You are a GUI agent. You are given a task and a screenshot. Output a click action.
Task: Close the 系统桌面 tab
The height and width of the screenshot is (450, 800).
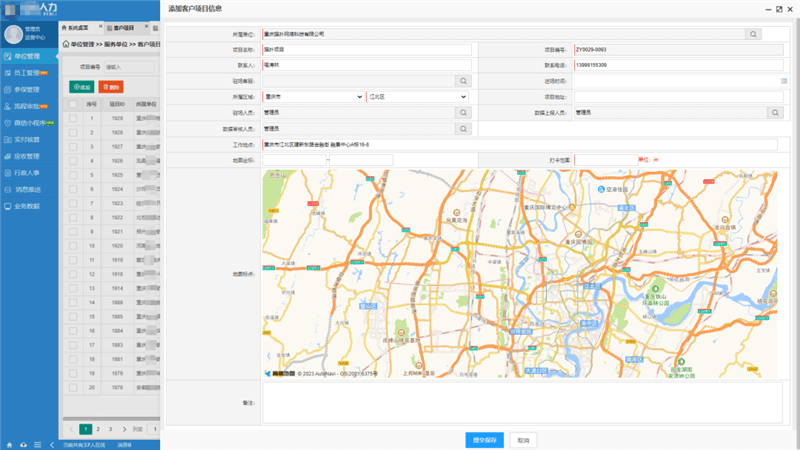pos(101,26)
